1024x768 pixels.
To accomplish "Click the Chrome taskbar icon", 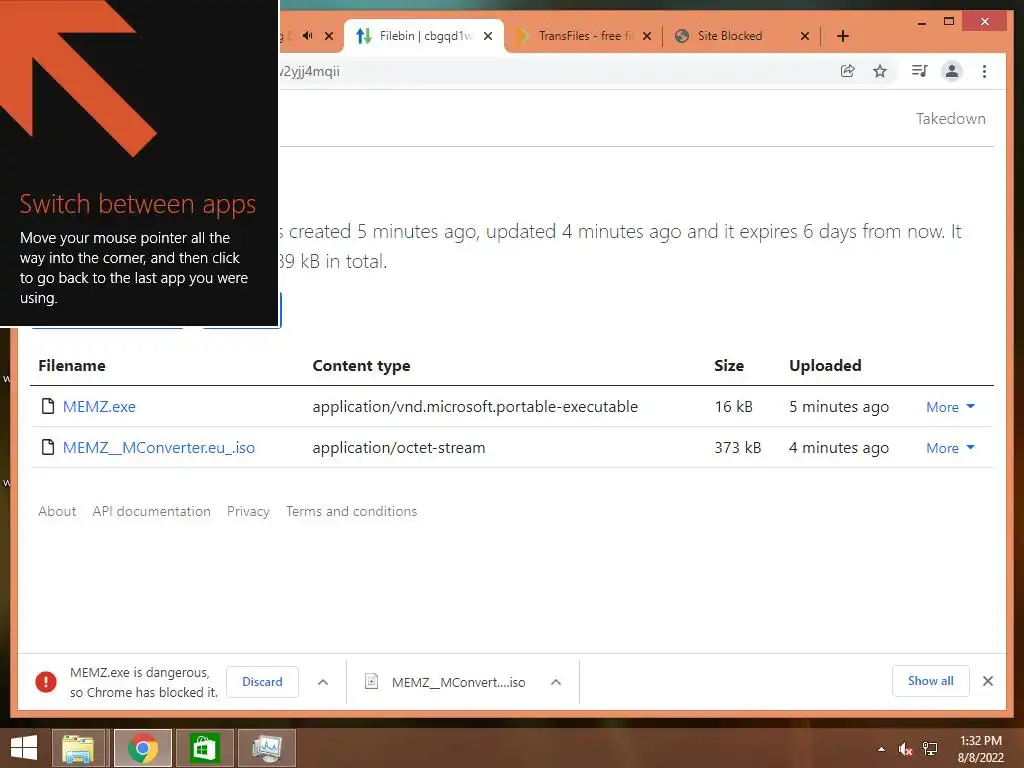I will click(143, 748).
